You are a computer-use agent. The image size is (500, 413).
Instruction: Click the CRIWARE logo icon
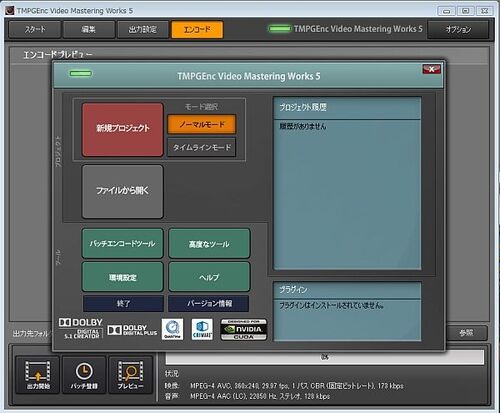202,329
